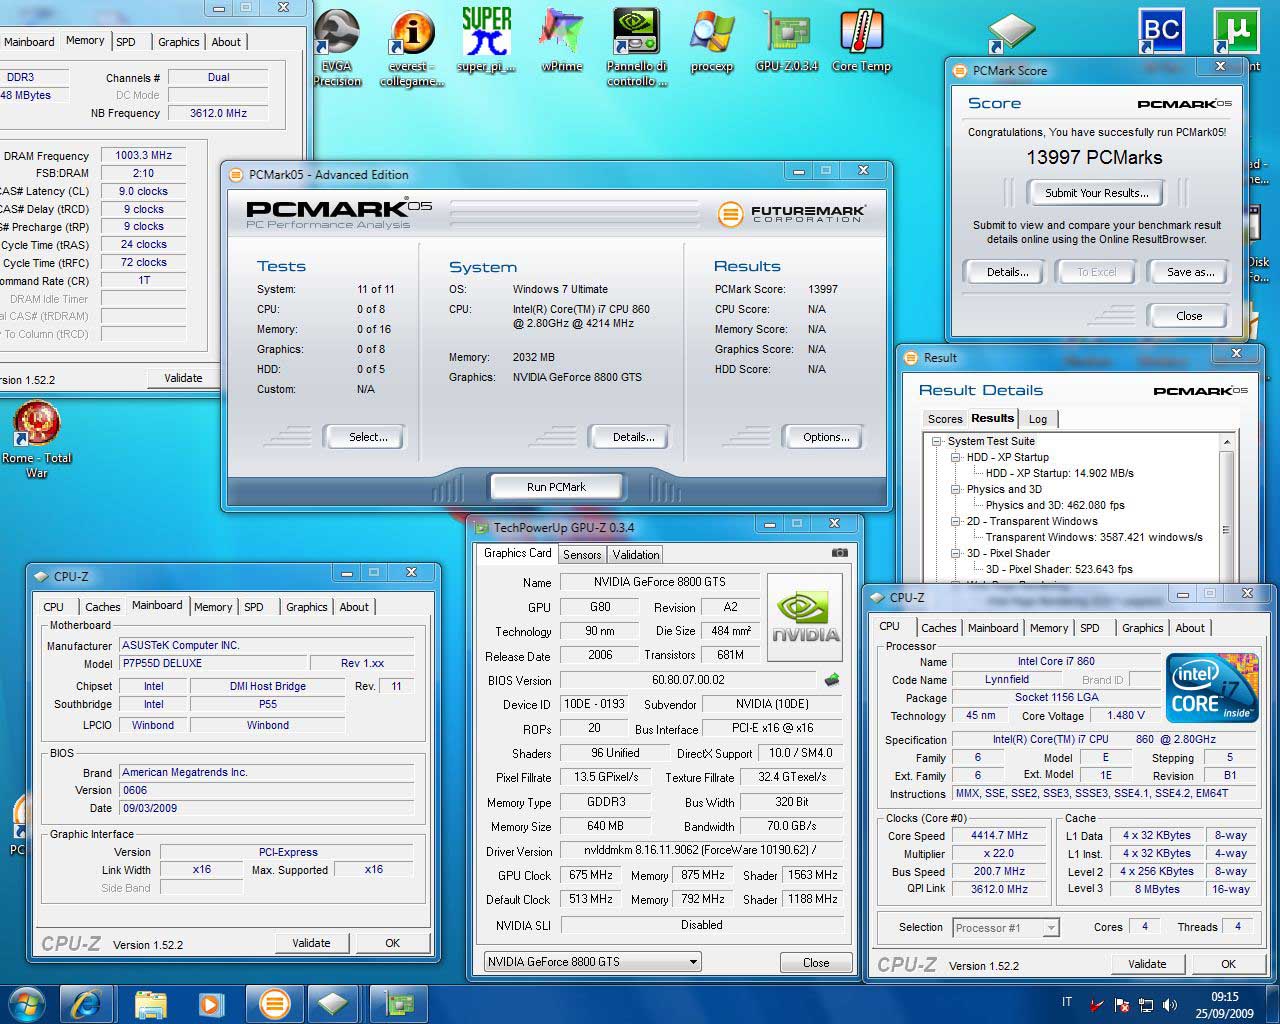Click the volume speaker tray icon

[x=1169, y=1005]
